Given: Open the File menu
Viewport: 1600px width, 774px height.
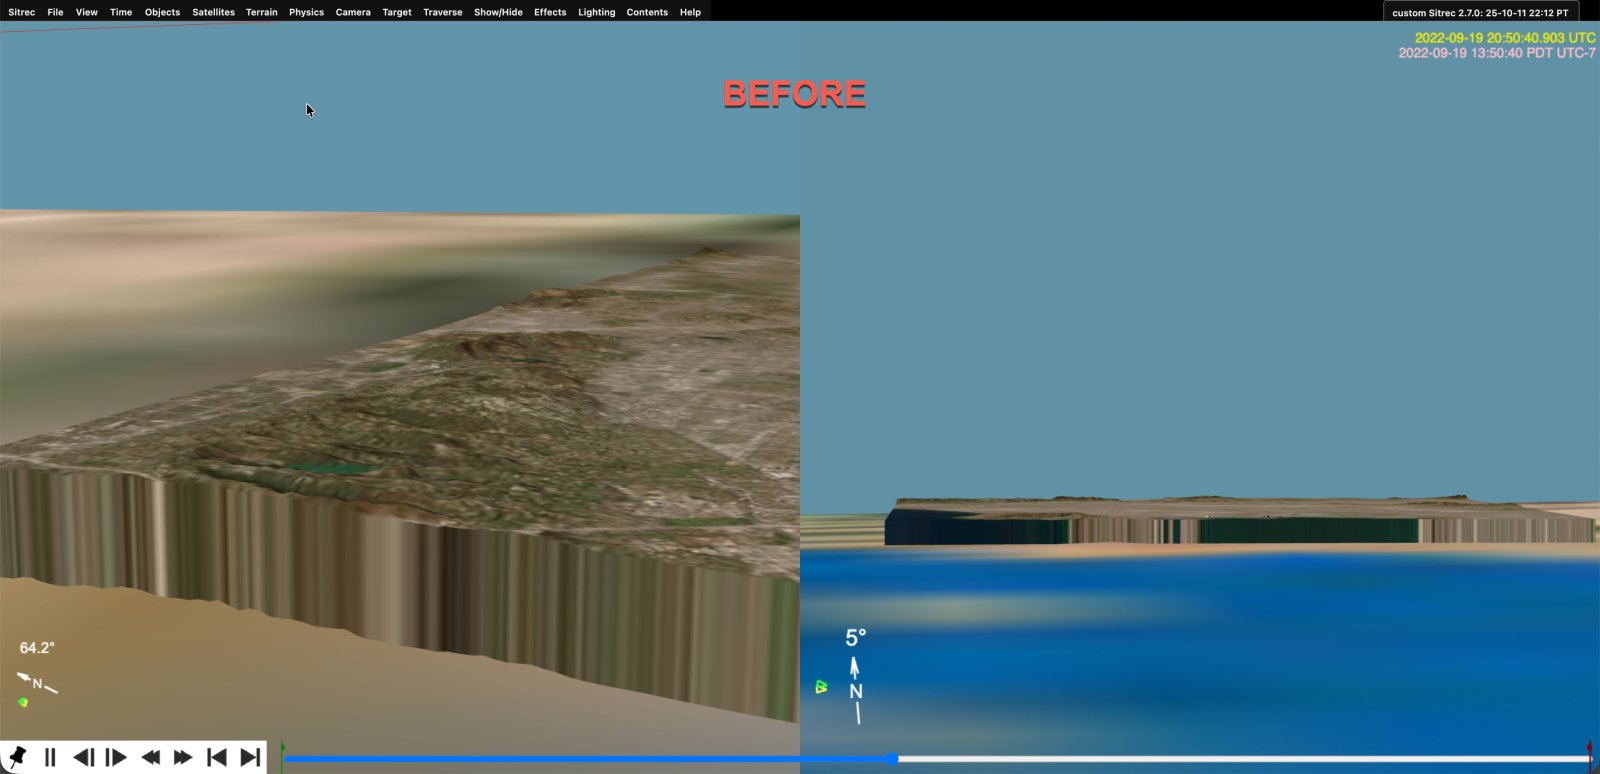Looking at the screenshot, I should click(x=55, y=12).
